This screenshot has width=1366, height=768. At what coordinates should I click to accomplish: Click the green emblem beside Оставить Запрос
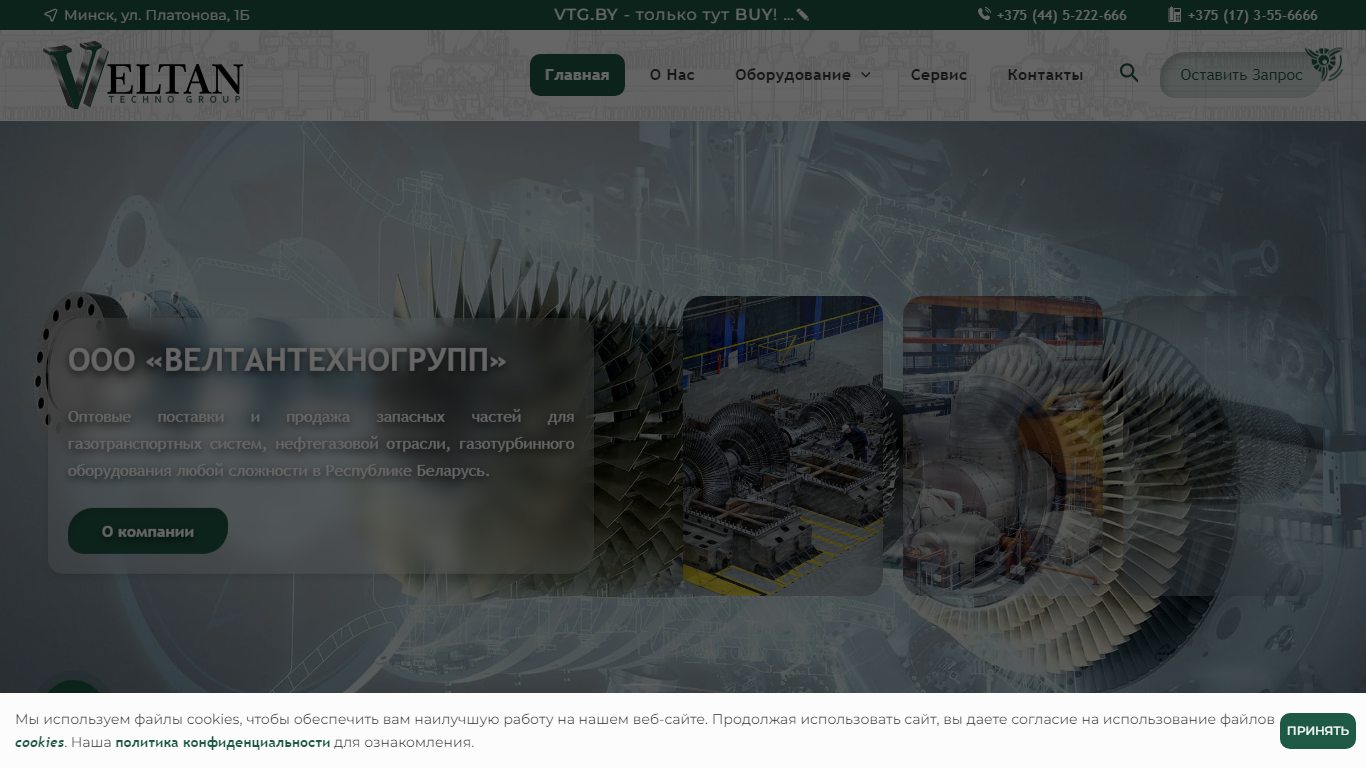[x=1324, y=64]
